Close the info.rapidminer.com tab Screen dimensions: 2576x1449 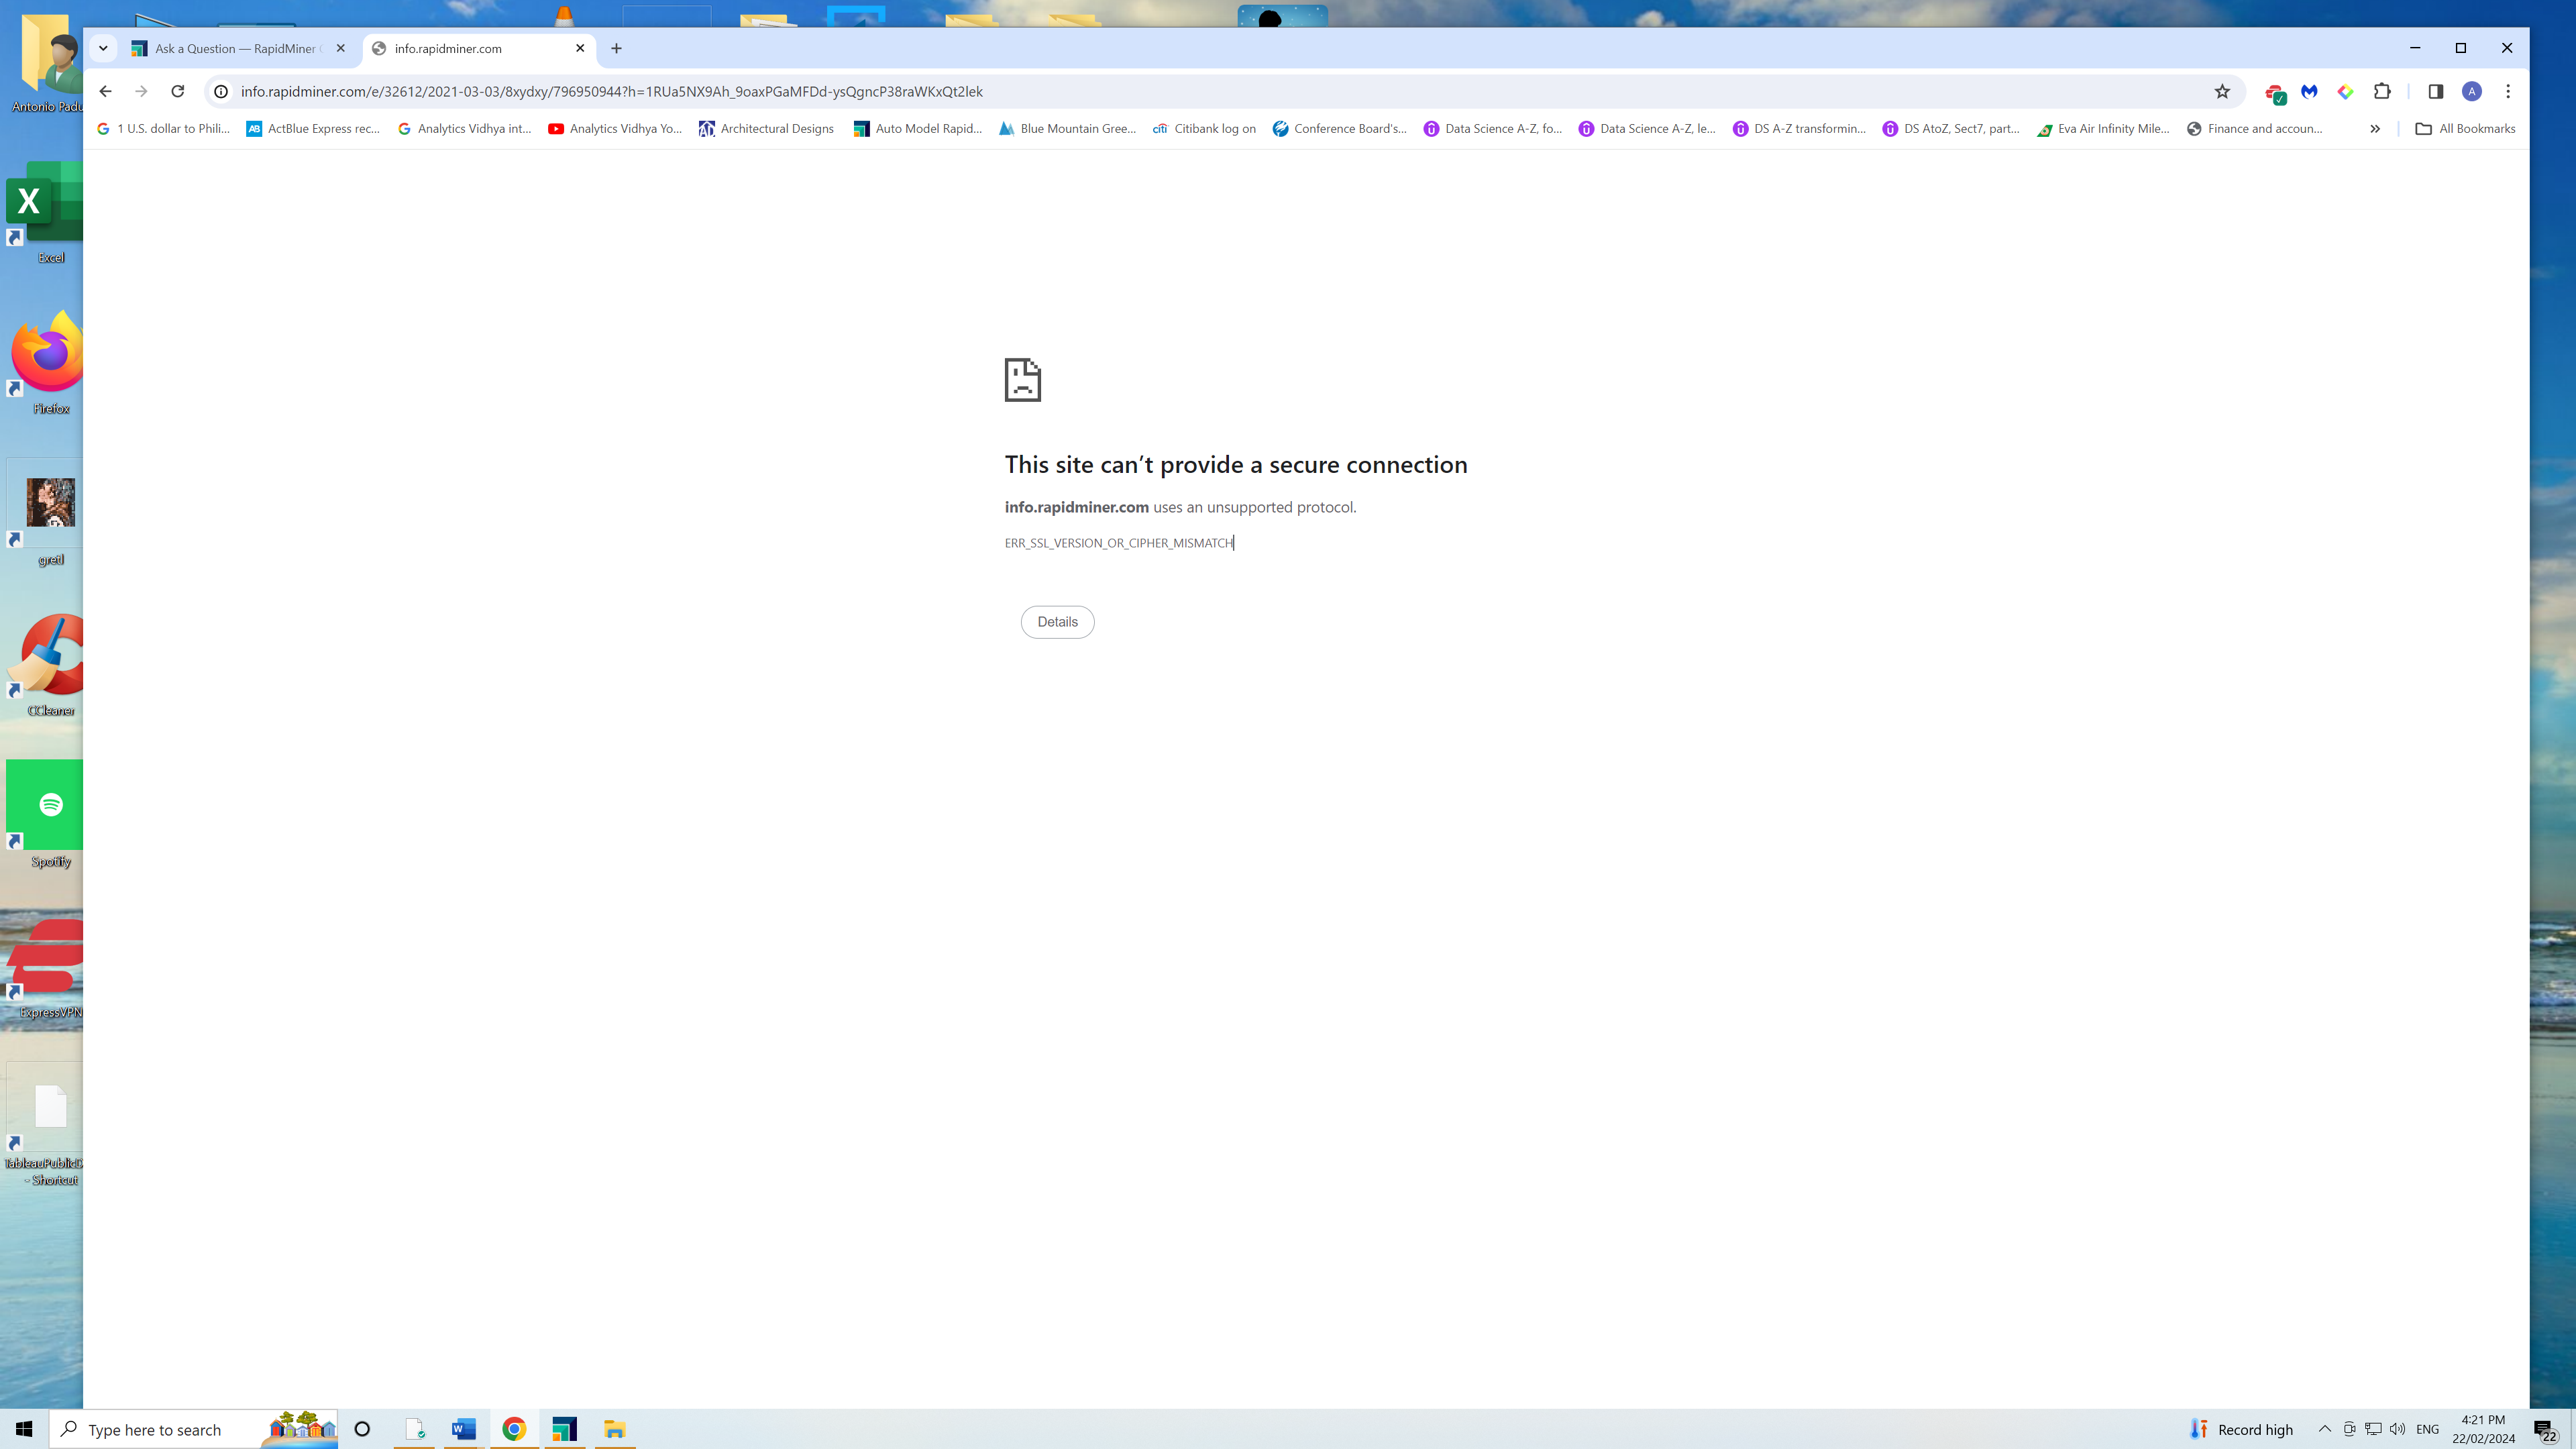tap(580, 48)
